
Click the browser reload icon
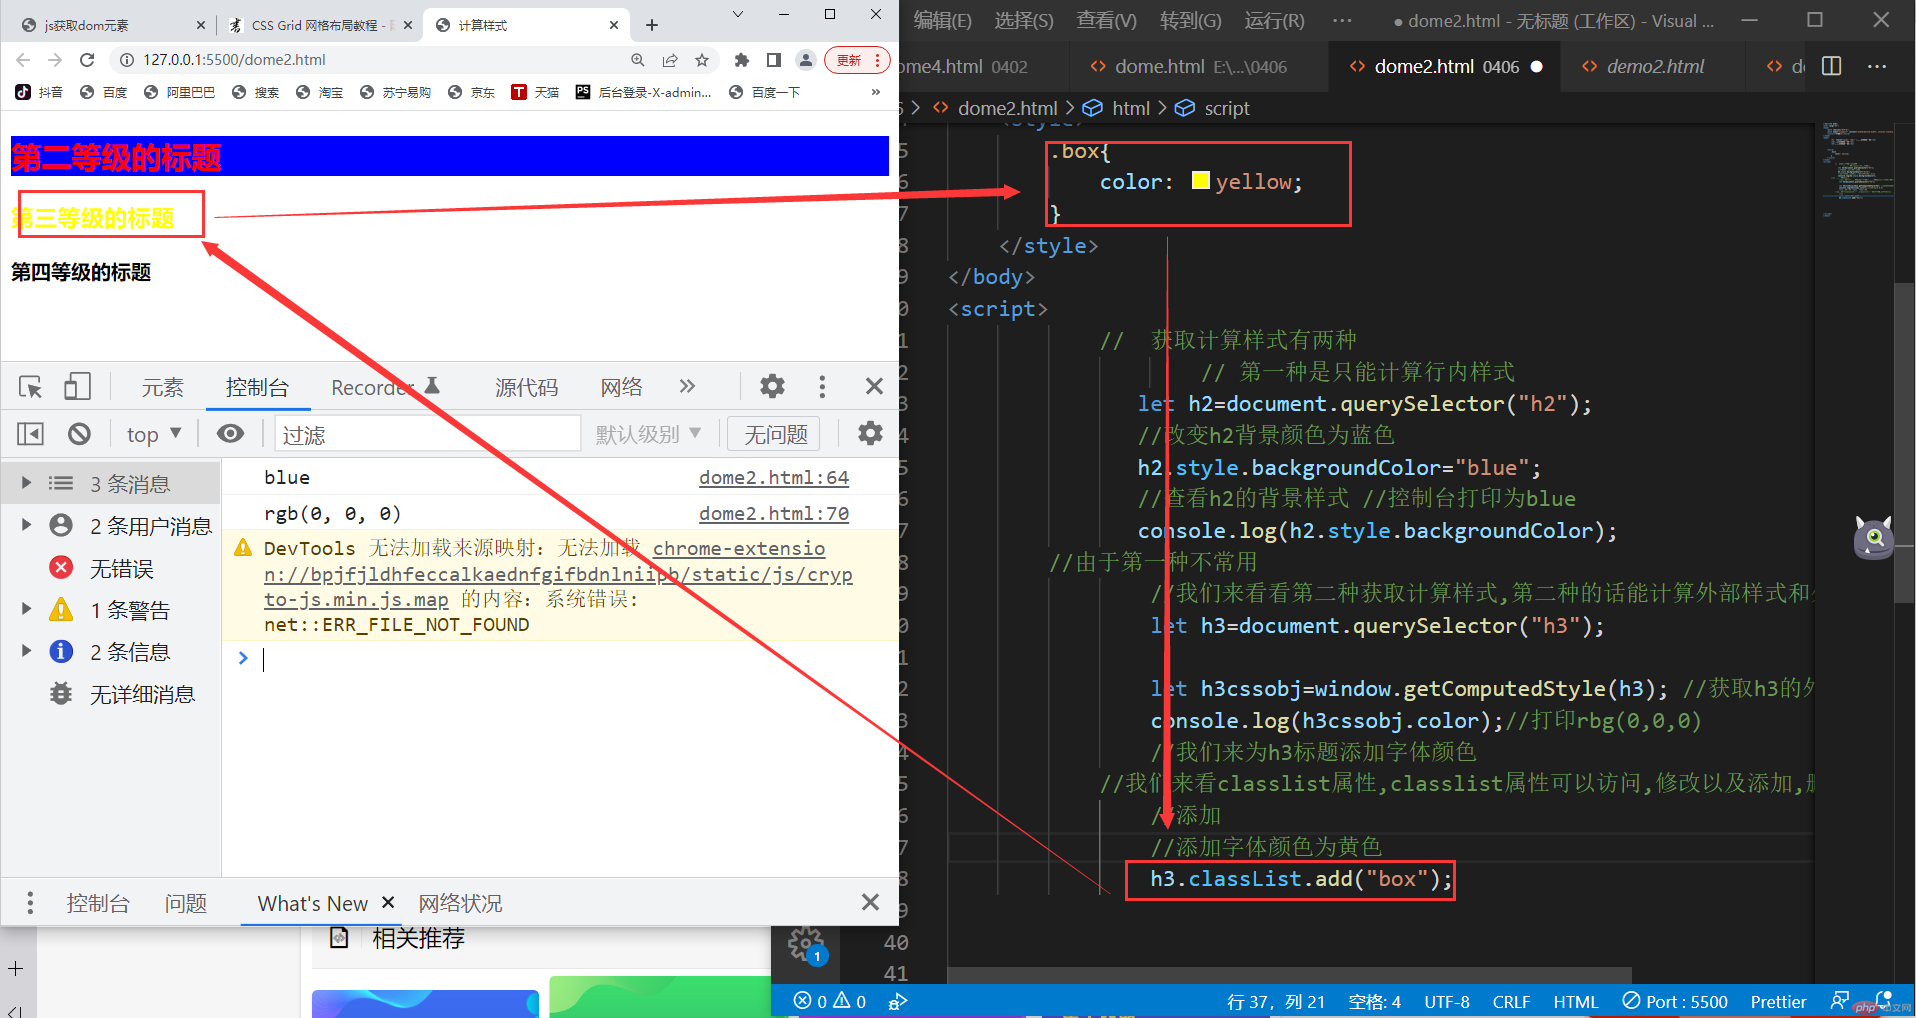tap(87, 60)
